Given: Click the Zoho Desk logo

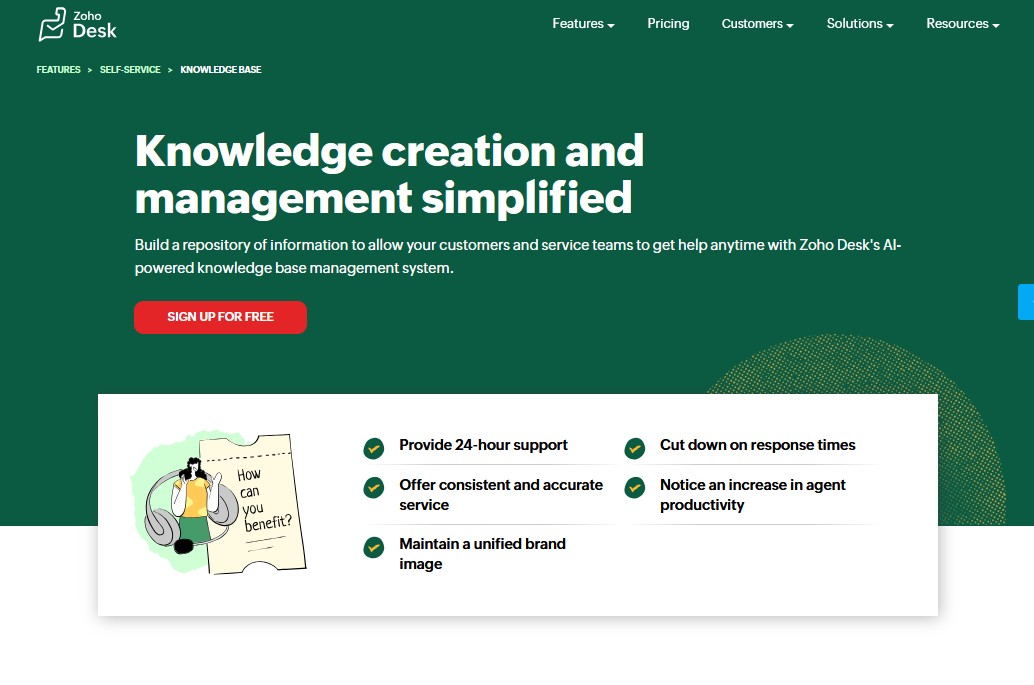Looking at the screenshot, I should coord(77,24).
